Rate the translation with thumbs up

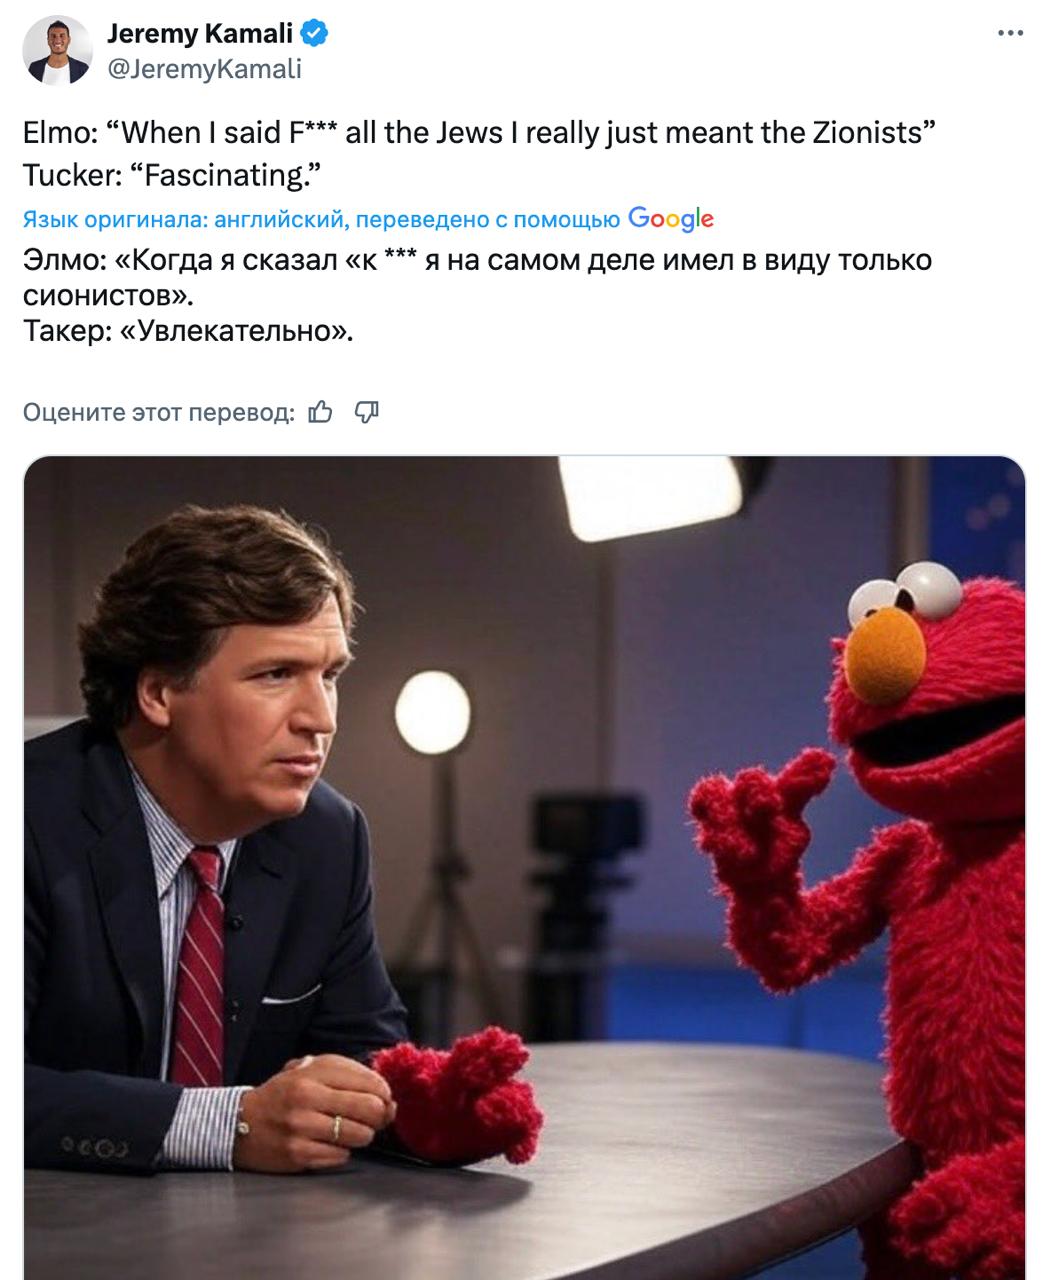[320, 412]
